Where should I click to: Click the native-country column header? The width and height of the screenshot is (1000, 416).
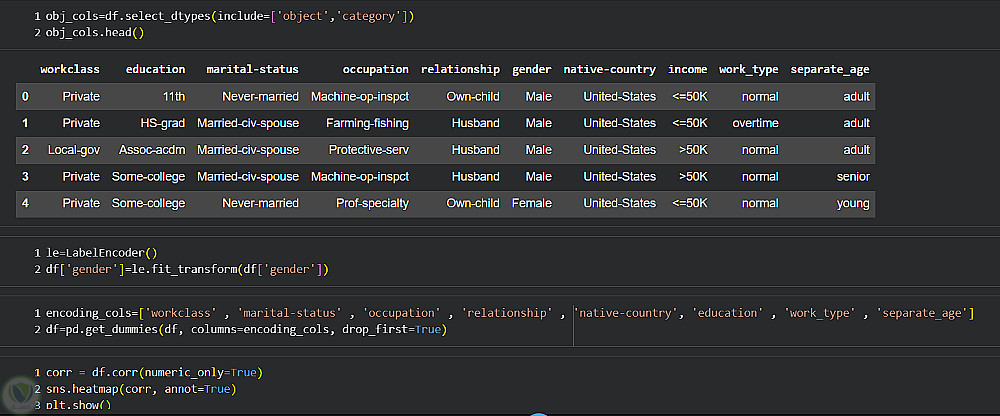click(609, 70)
